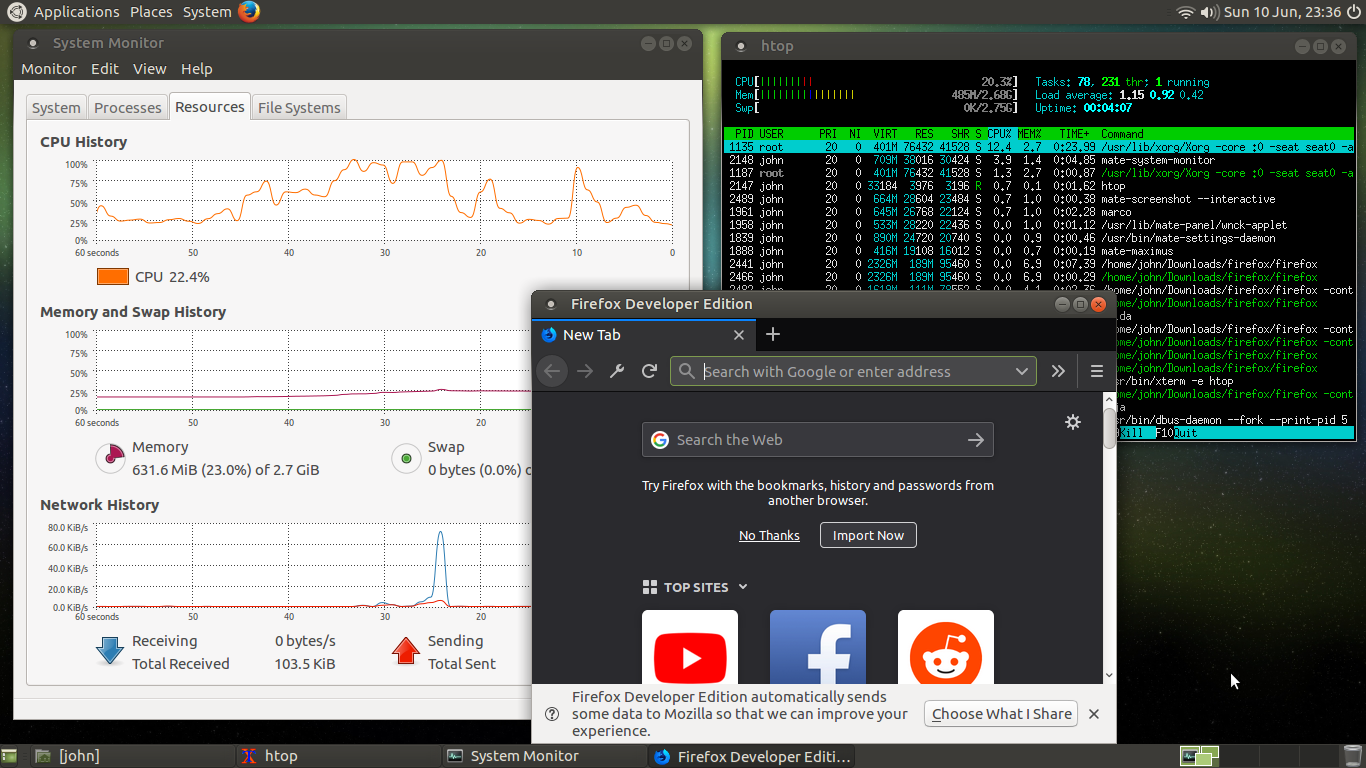1366x768 pixels.
Task: Close the New Tab tab
Action: click(739, 335)
